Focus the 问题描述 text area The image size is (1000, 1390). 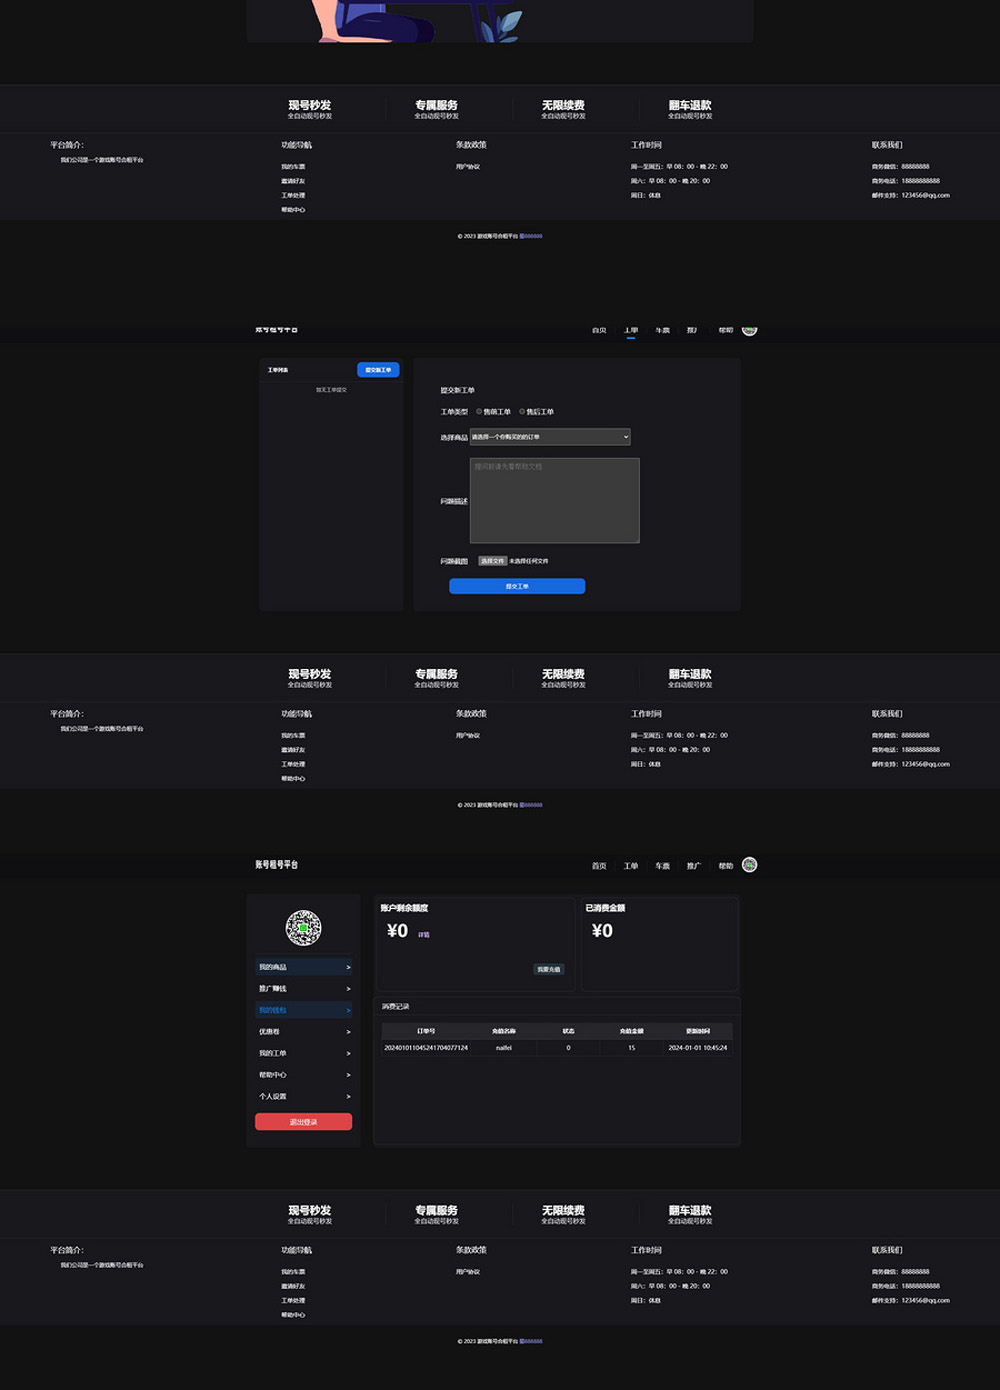pos(554,500)
